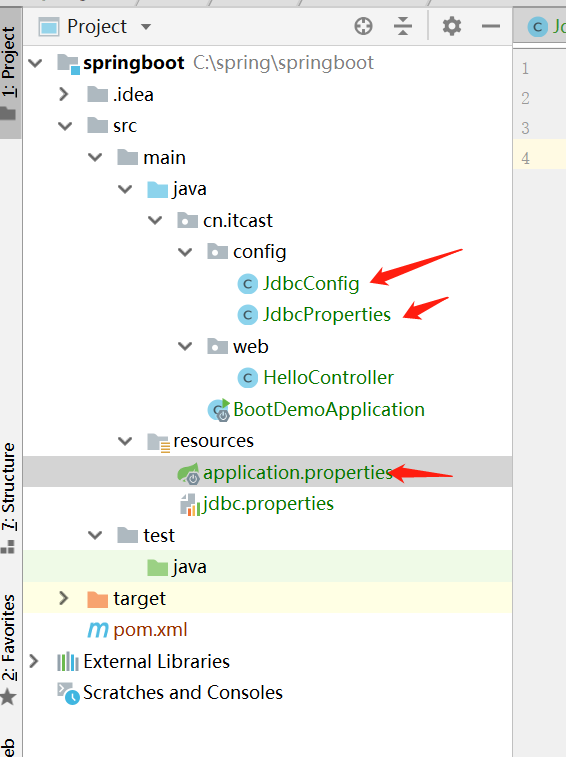Click the Project view window icon
Image resolution: width=566 pixels, height=757 pixels.
[x=49, y=27]
